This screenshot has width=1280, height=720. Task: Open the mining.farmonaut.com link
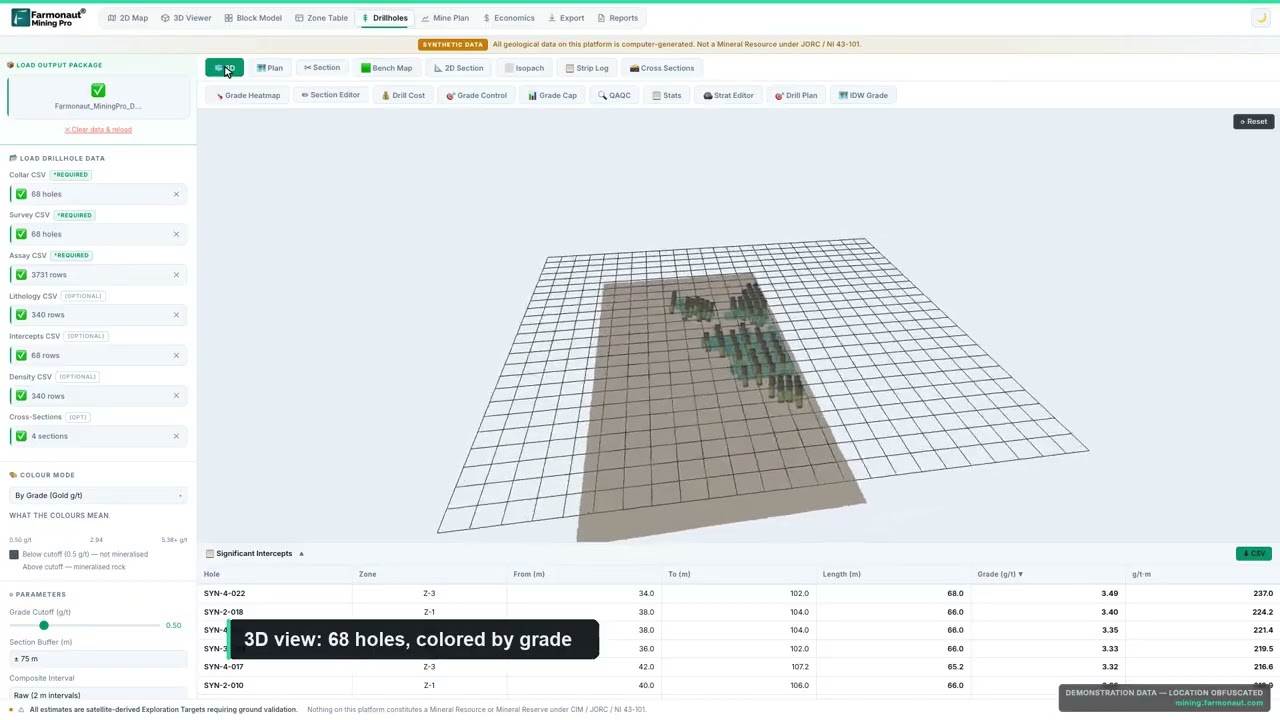pos(1219,703)
